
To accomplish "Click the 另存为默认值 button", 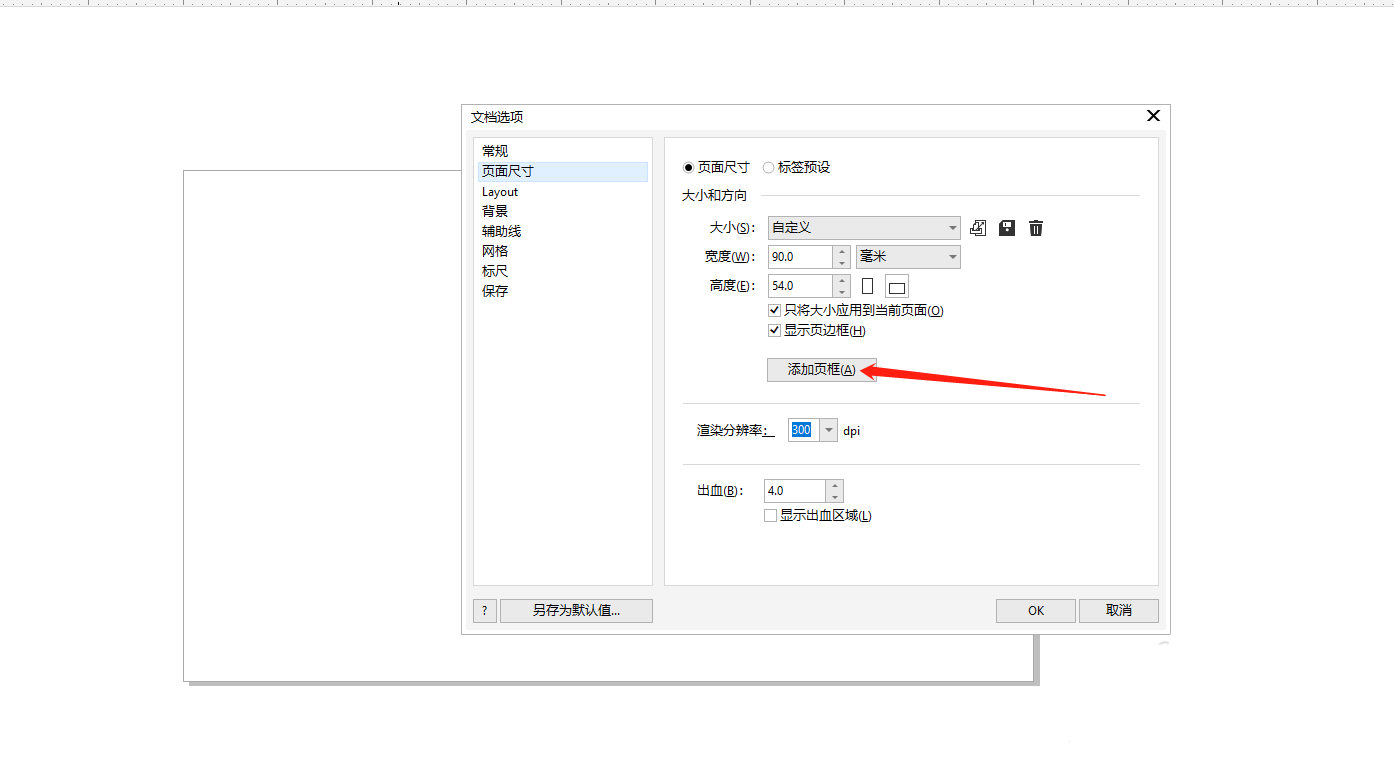I will click(576, 610).
